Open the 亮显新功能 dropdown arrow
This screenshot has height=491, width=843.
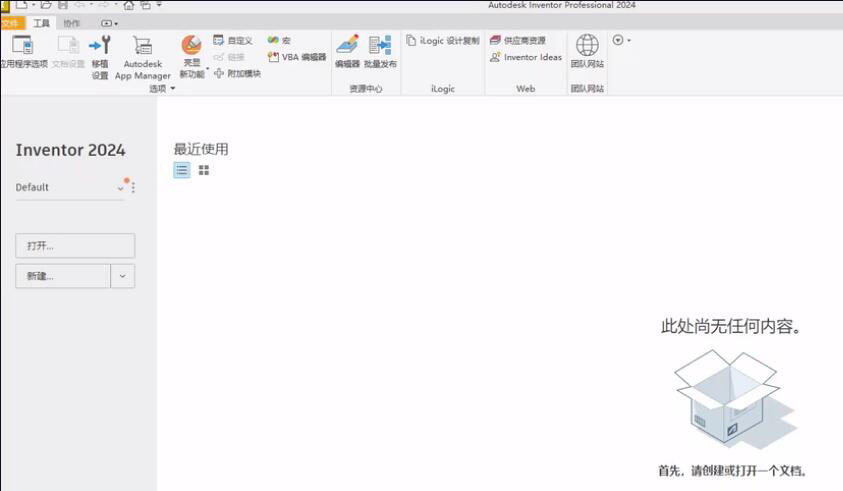(208, 69)
